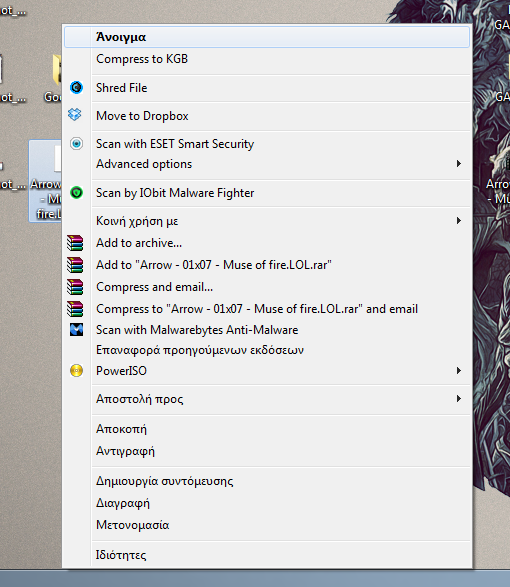The height and width of the screenshot is (587, 510).
Task: Open Ιδιότητες file properties
Action: point(267,554)
